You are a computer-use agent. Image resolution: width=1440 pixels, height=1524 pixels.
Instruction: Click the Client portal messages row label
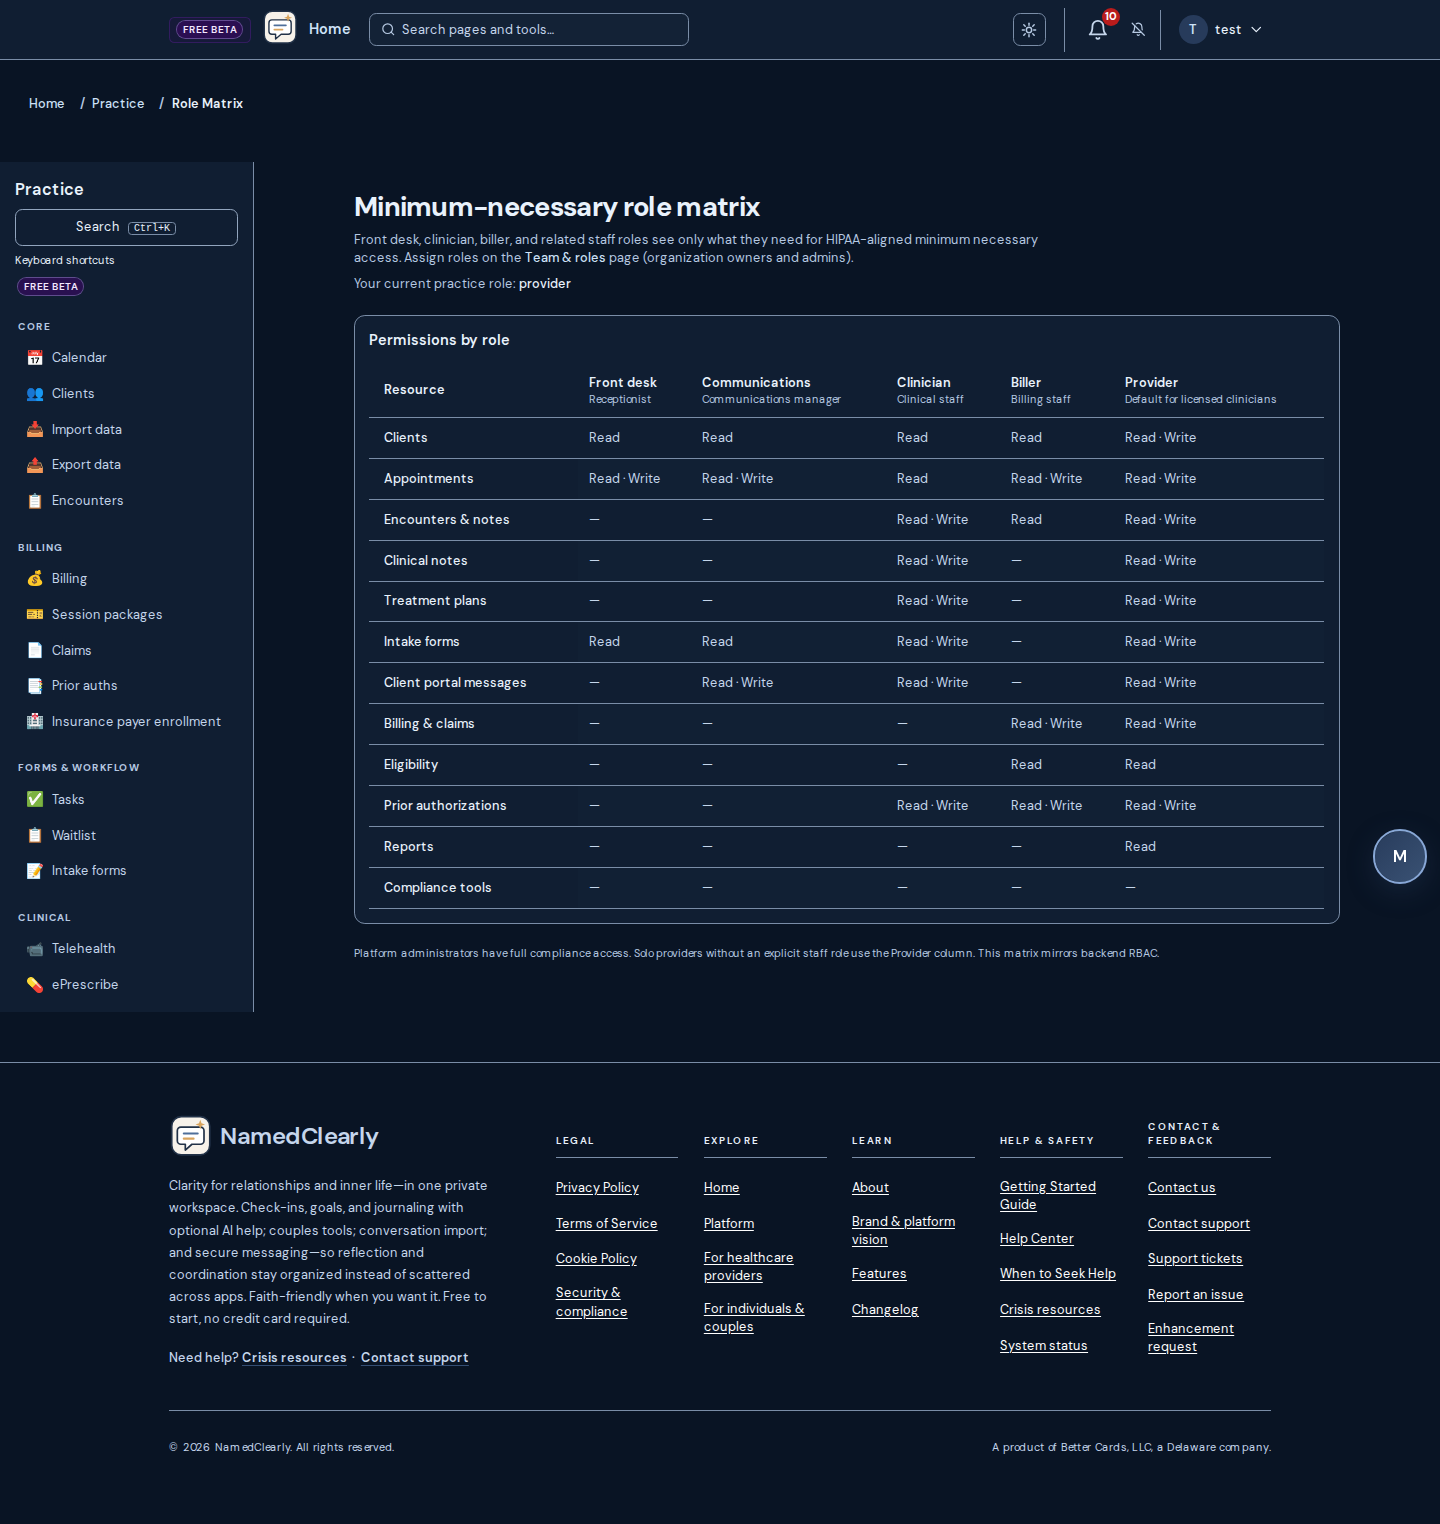[x=454, y=683]
